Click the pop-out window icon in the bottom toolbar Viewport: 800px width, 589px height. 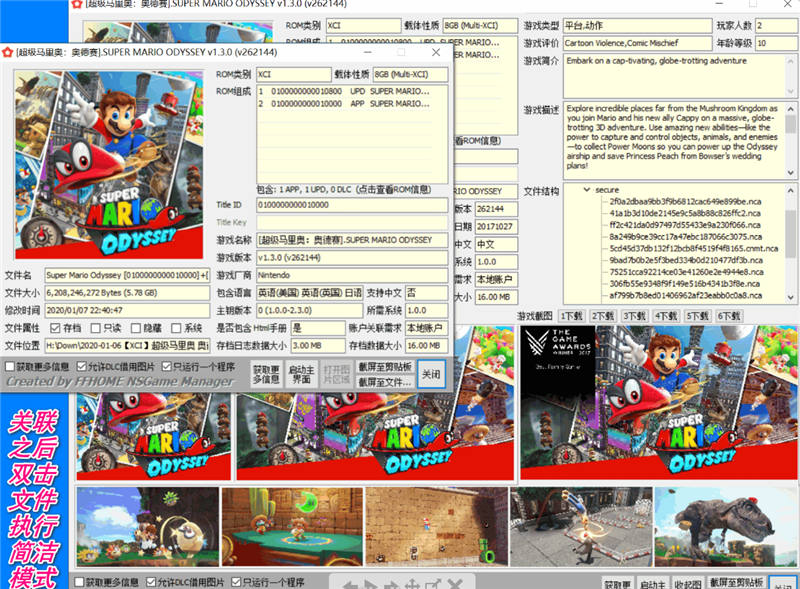(x=433, y=584)
